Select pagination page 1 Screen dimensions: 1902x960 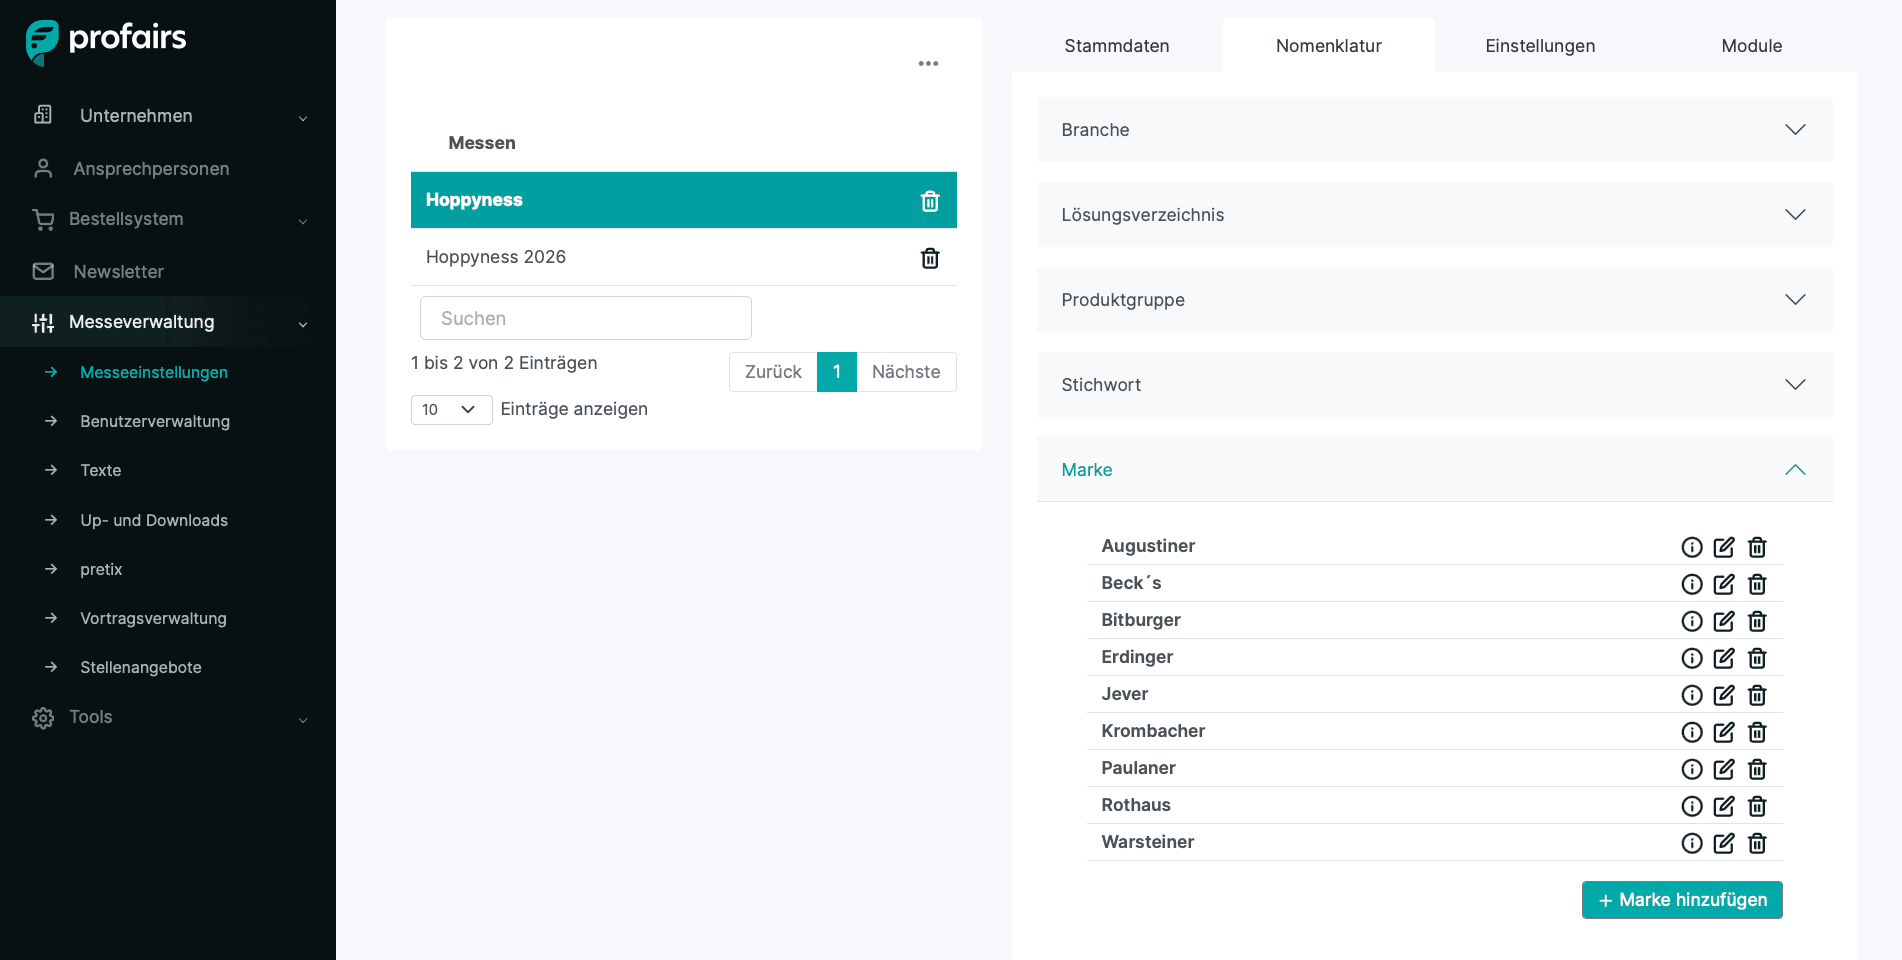pyautogui.click(x=837, y=372)
